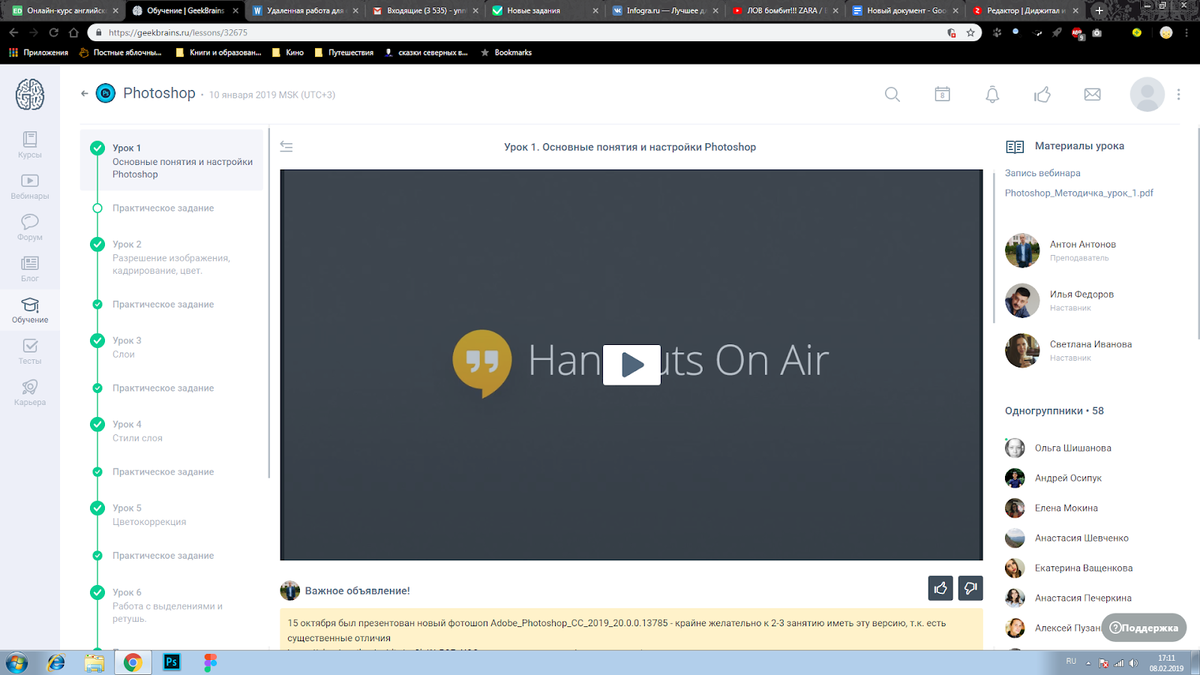Open Windows Start menu
The image size is (1200, 675).
(x=19, y=662)
